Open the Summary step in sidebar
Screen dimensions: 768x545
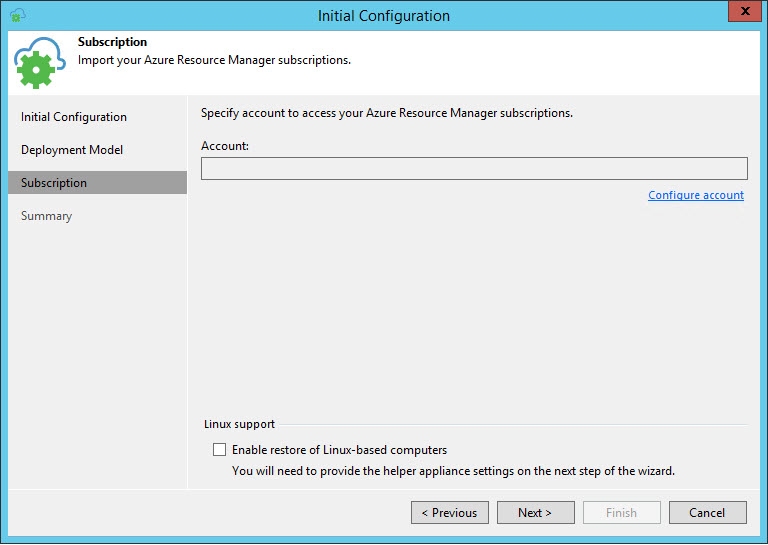click(47, 216)
